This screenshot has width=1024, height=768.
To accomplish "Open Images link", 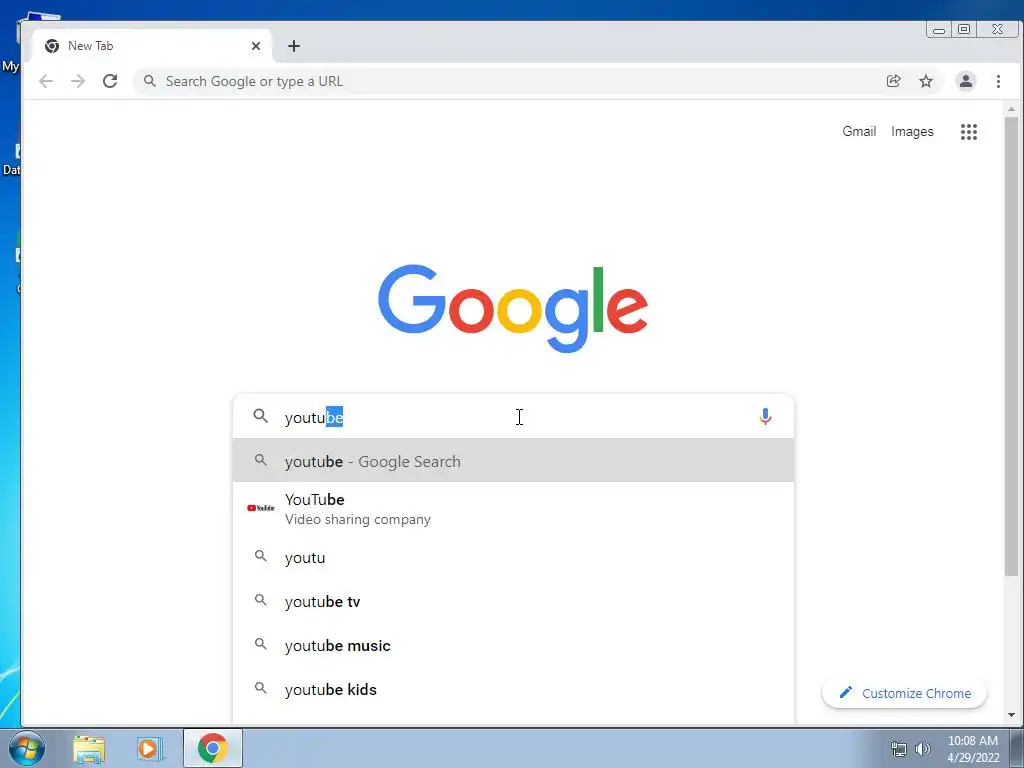I will click(x=912, y=131).
